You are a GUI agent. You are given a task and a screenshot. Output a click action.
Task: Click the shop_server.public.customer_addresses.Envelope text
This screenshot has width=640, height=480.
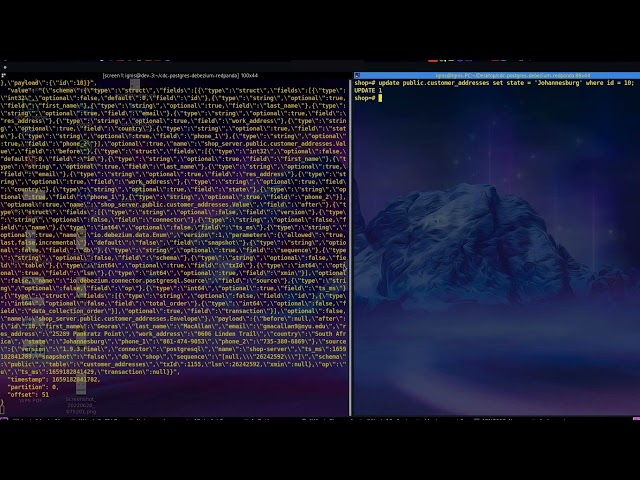(x=119, y=319)
